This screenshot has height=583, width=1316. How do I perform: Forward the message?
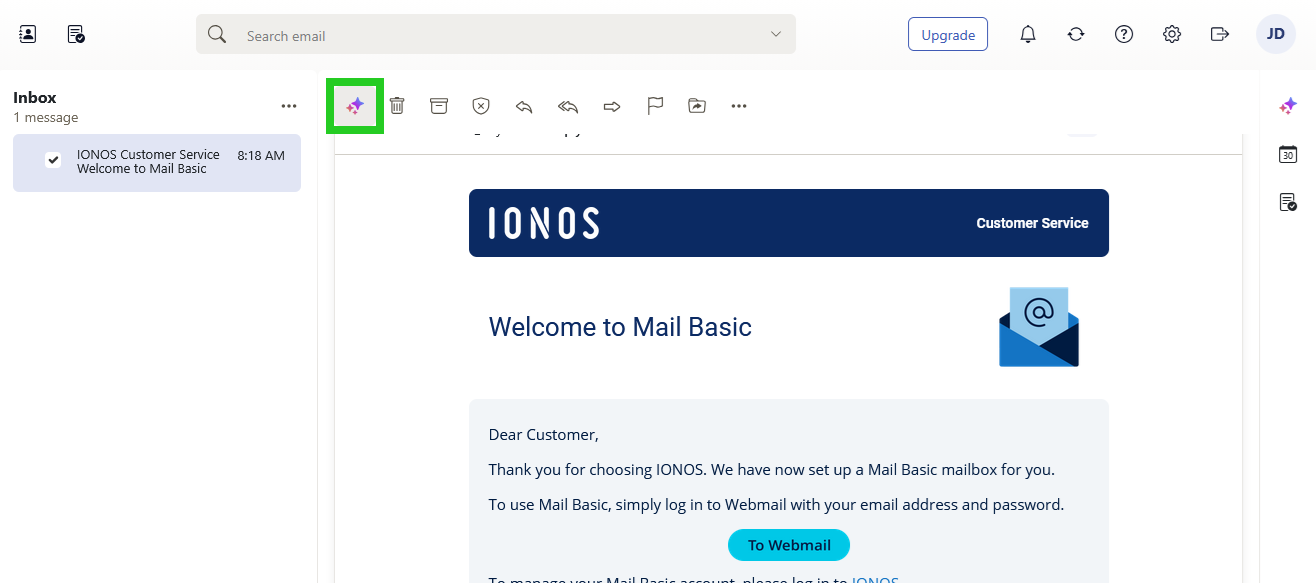coord(611,105)
